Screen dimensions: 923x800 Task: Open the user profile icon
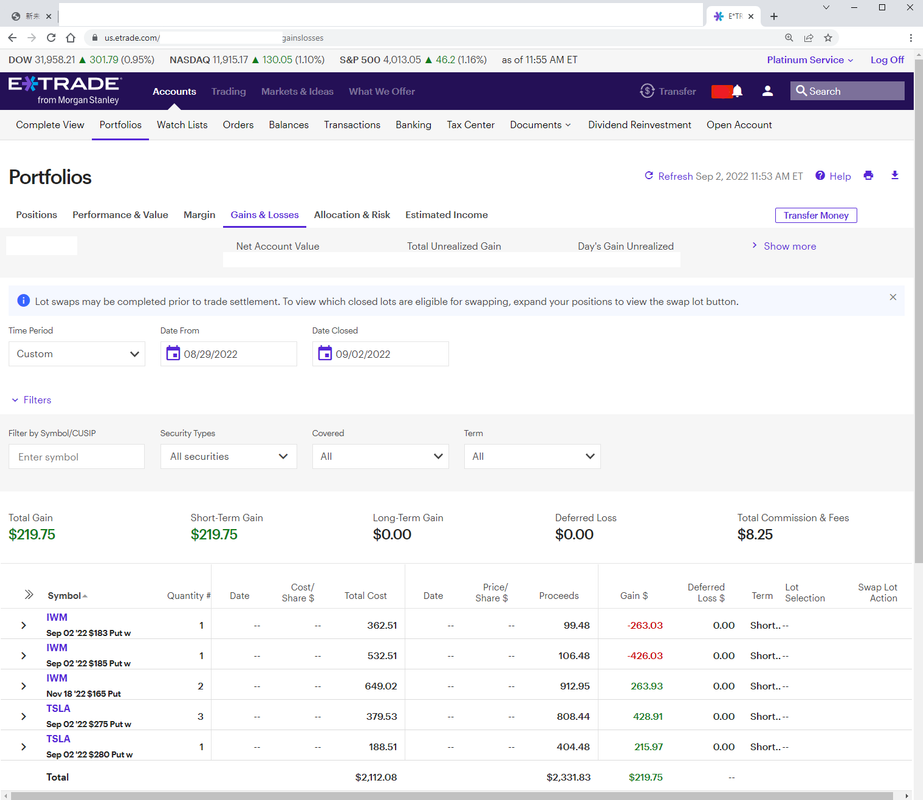tap(768, 91)
